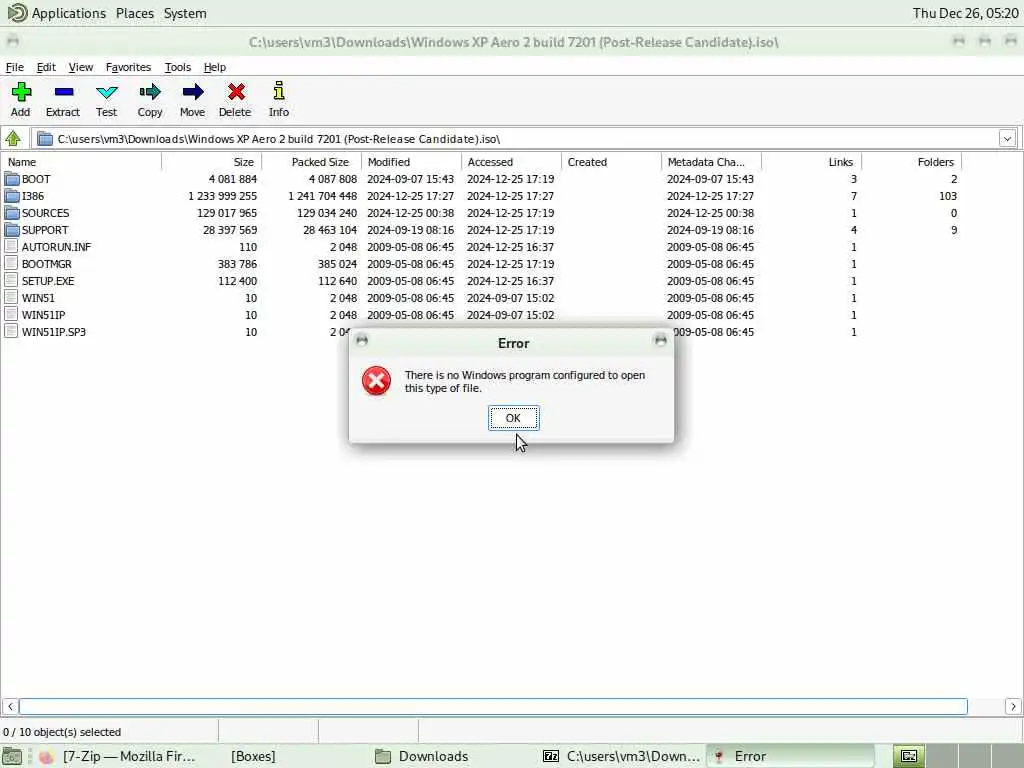Click the Metadata Cha... column header
Image resolution: width=1024 pixels, height=768 pixels.
click(x=712, y=162)
